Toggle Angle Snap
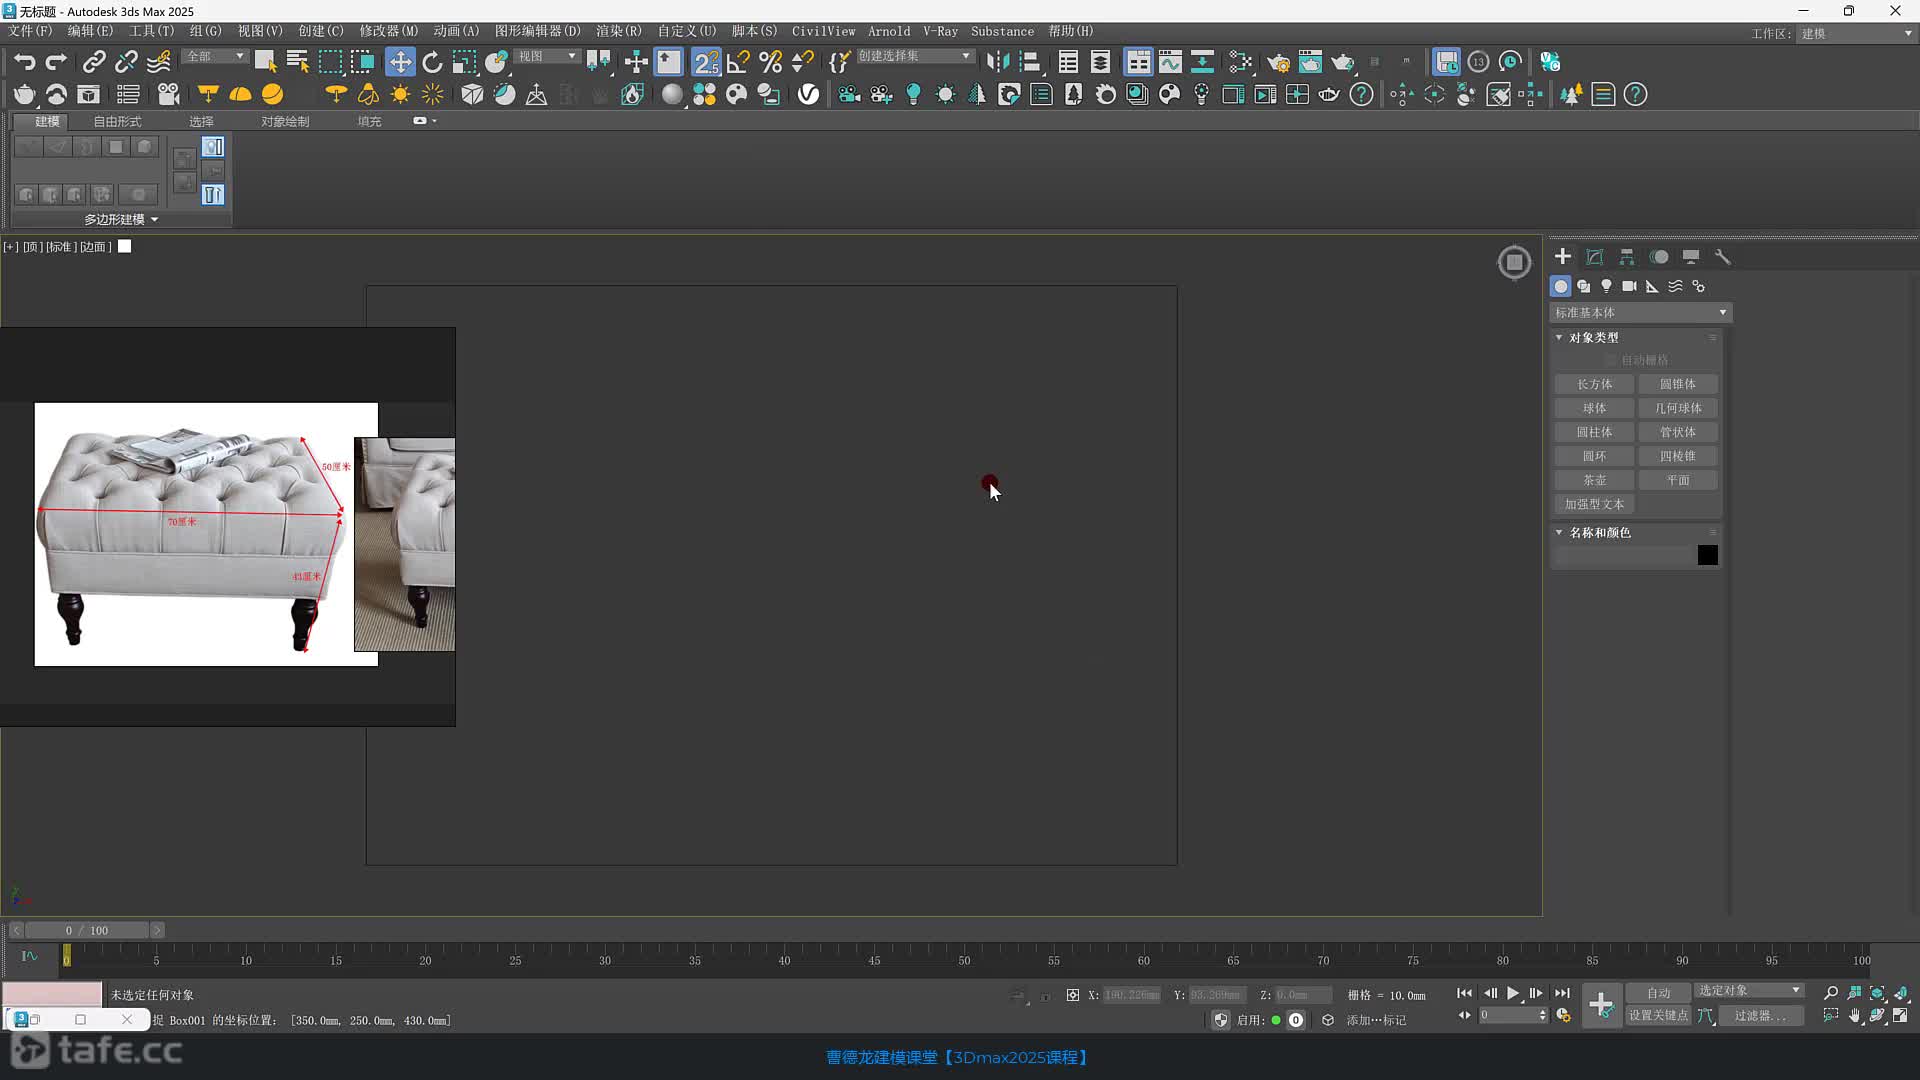 tap(738, 62)
